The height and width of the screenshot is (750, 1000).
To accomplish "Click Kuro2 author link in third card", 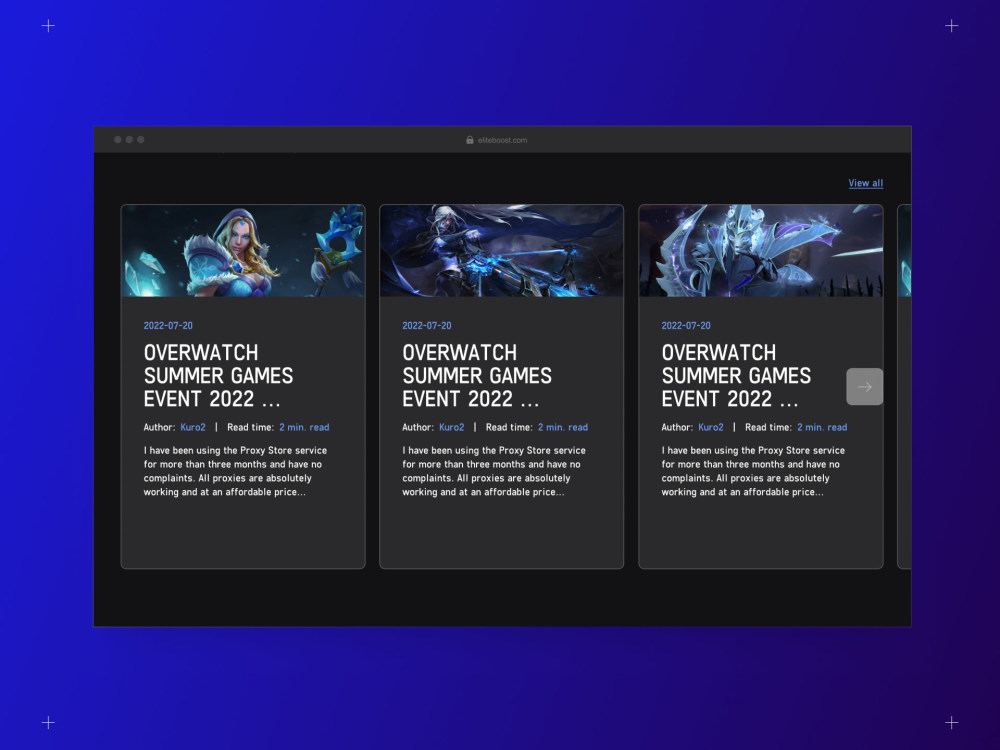I will tap(710, 427).
